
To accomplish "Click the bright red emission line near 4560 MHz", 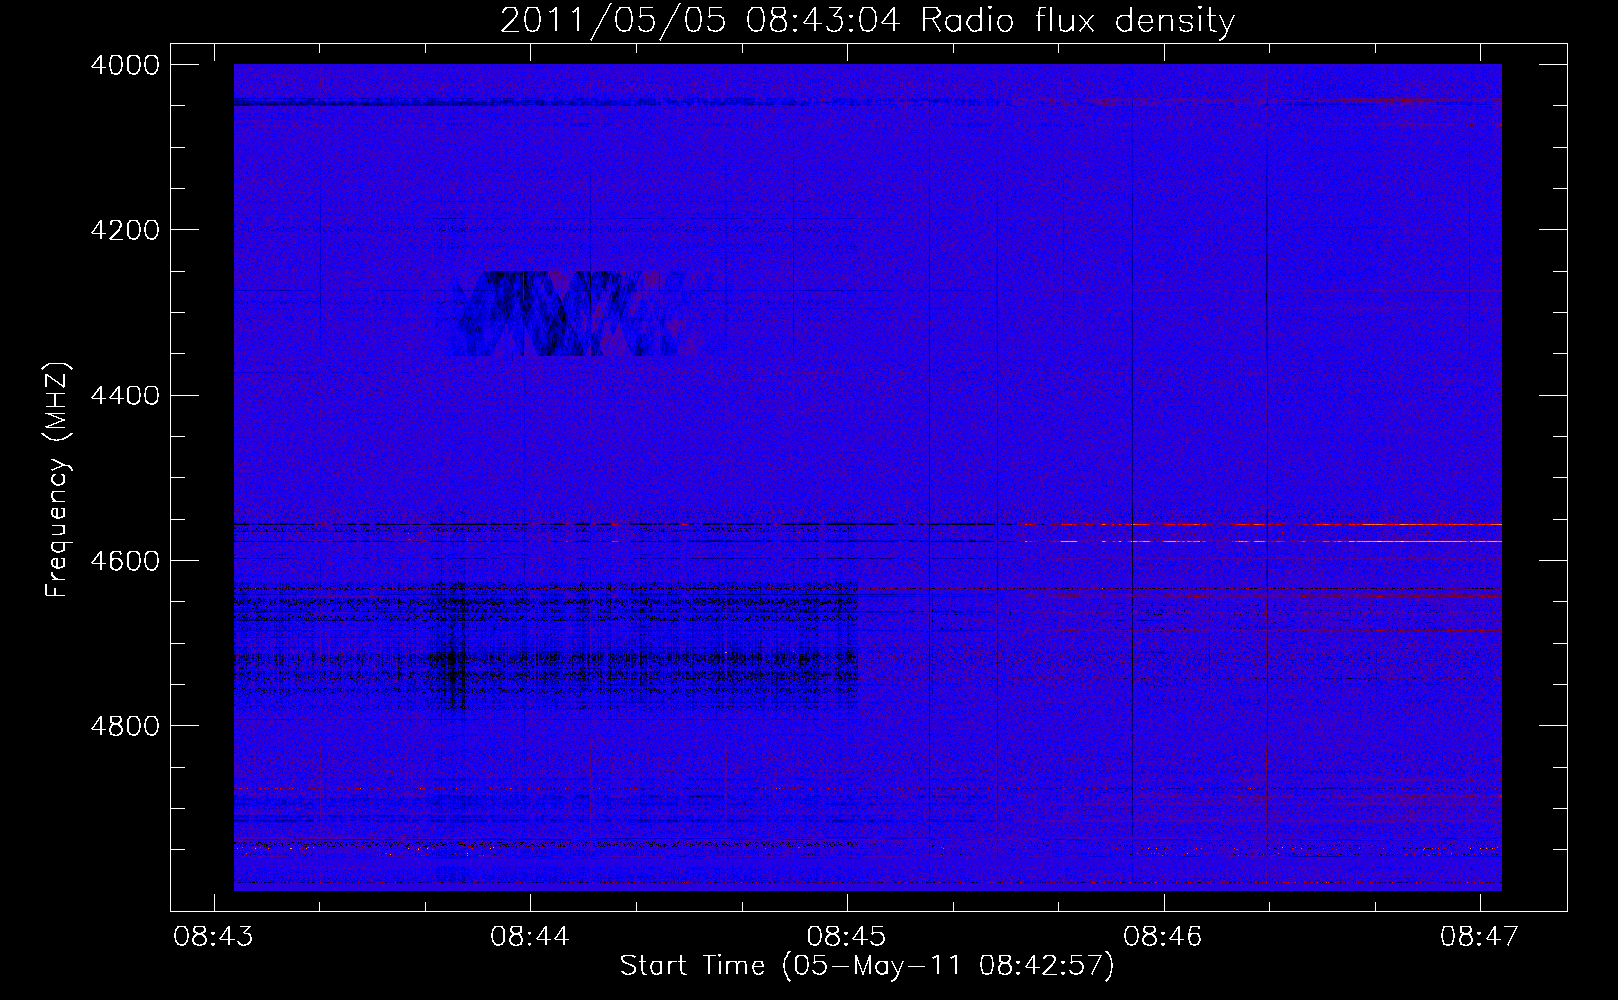I will pyautogui.click(x=1260, y=524).
